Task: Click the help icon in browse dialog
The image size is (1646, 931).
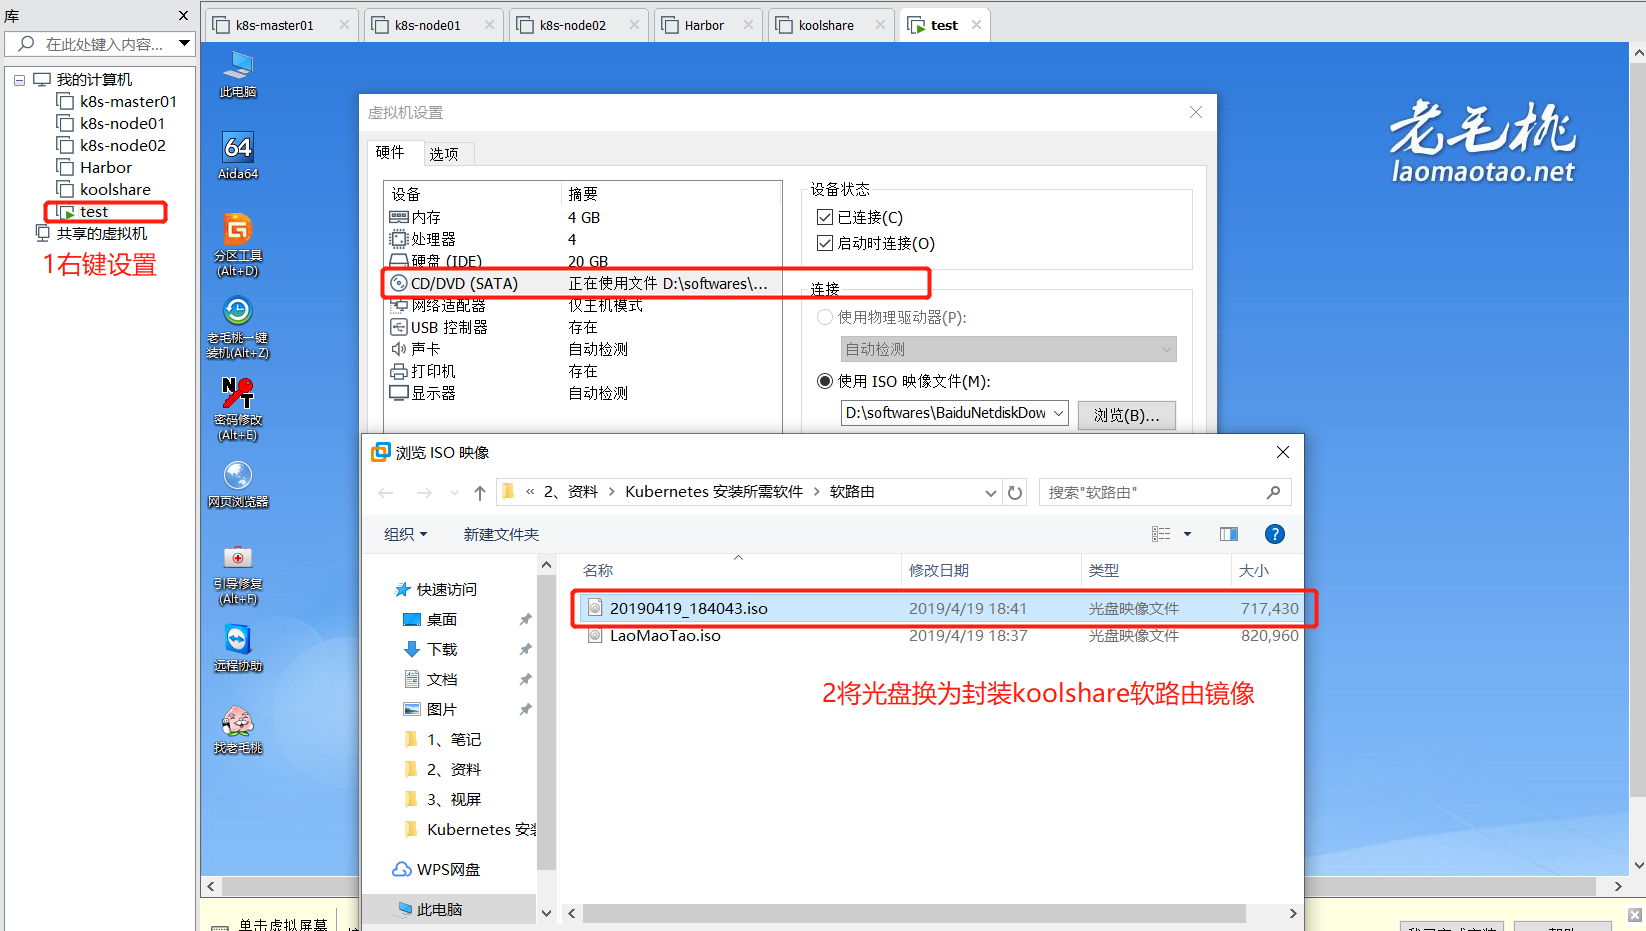Action: [x=1274, y=534]
